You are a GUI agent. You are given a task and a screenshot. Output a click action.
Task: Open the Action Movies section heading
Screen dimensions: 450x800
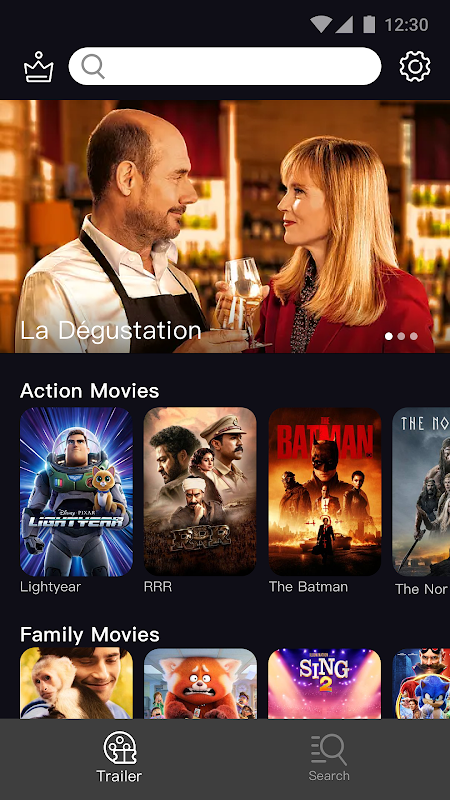pyautogui.click(x=89, y=391)
